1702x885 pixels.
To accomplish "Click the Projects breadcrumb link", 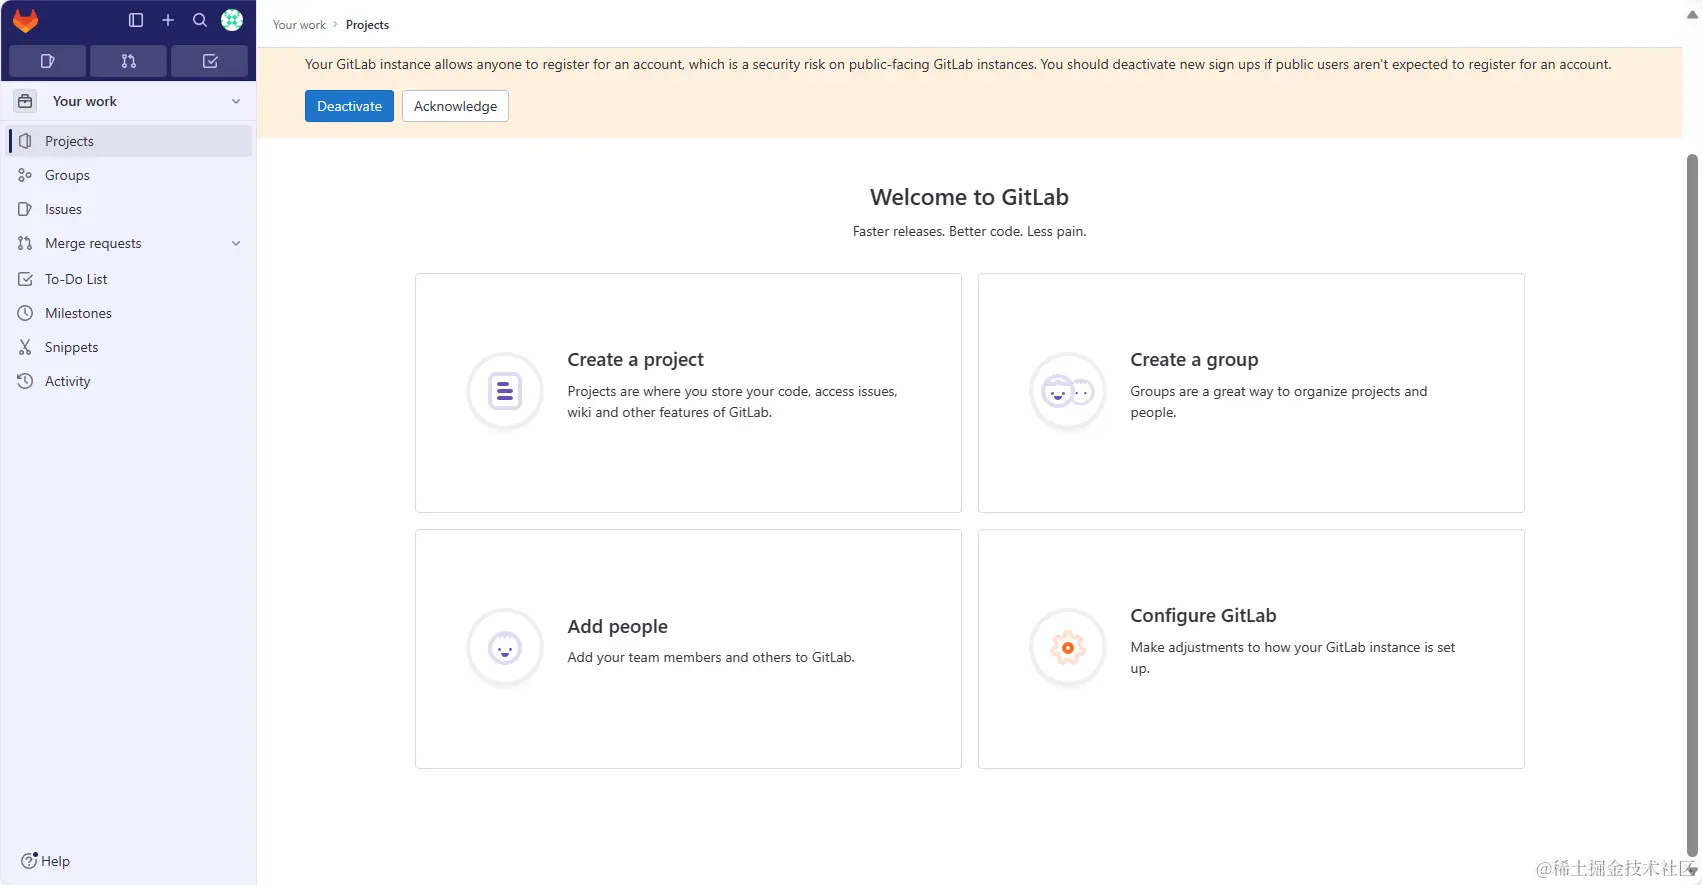I will (367, 25).
